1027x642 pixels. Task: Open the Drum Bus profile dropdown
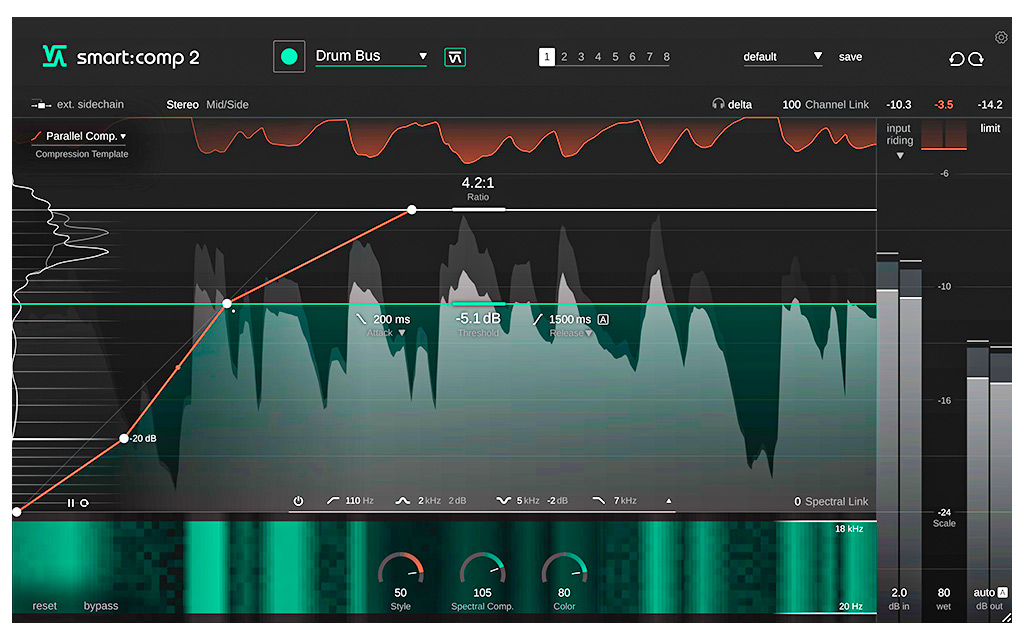423,57
